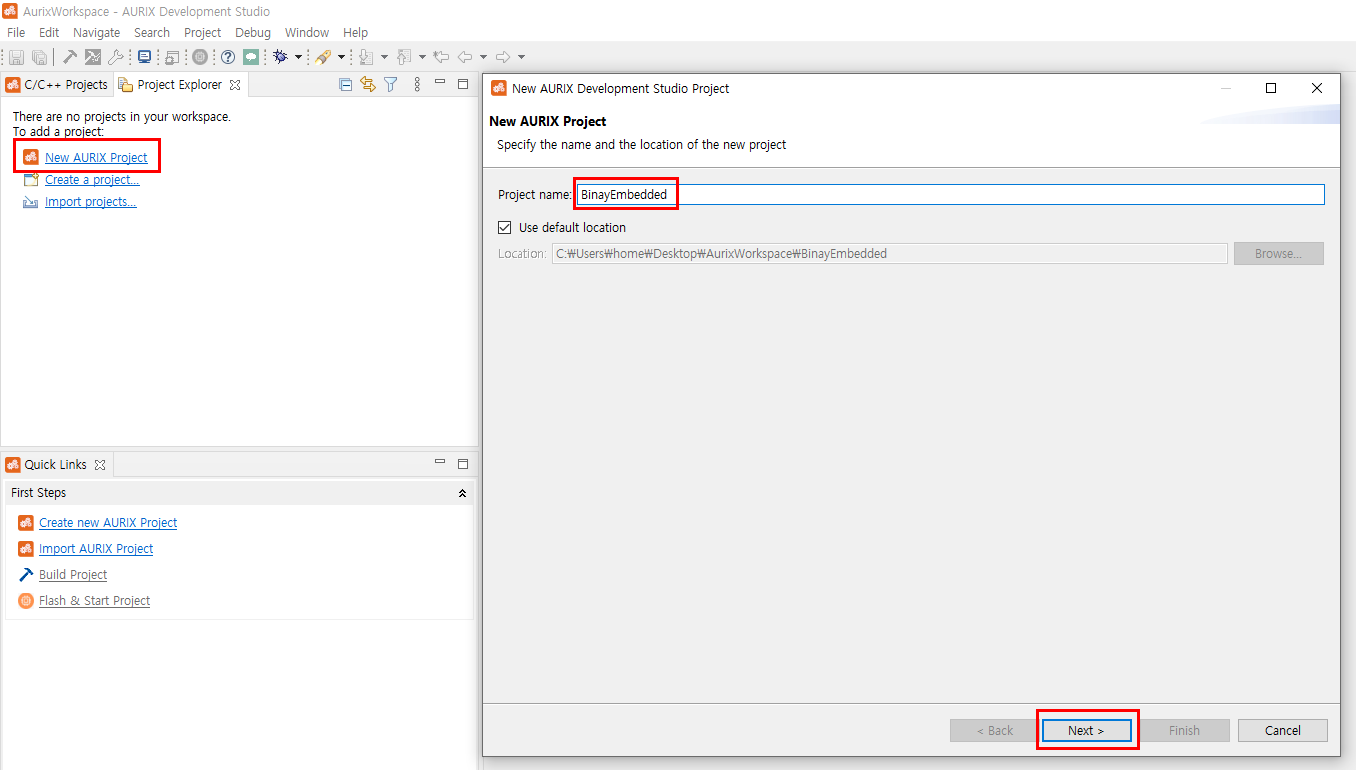
Task: Click Import AURIX Project quick link
Action: pos(96,549)
